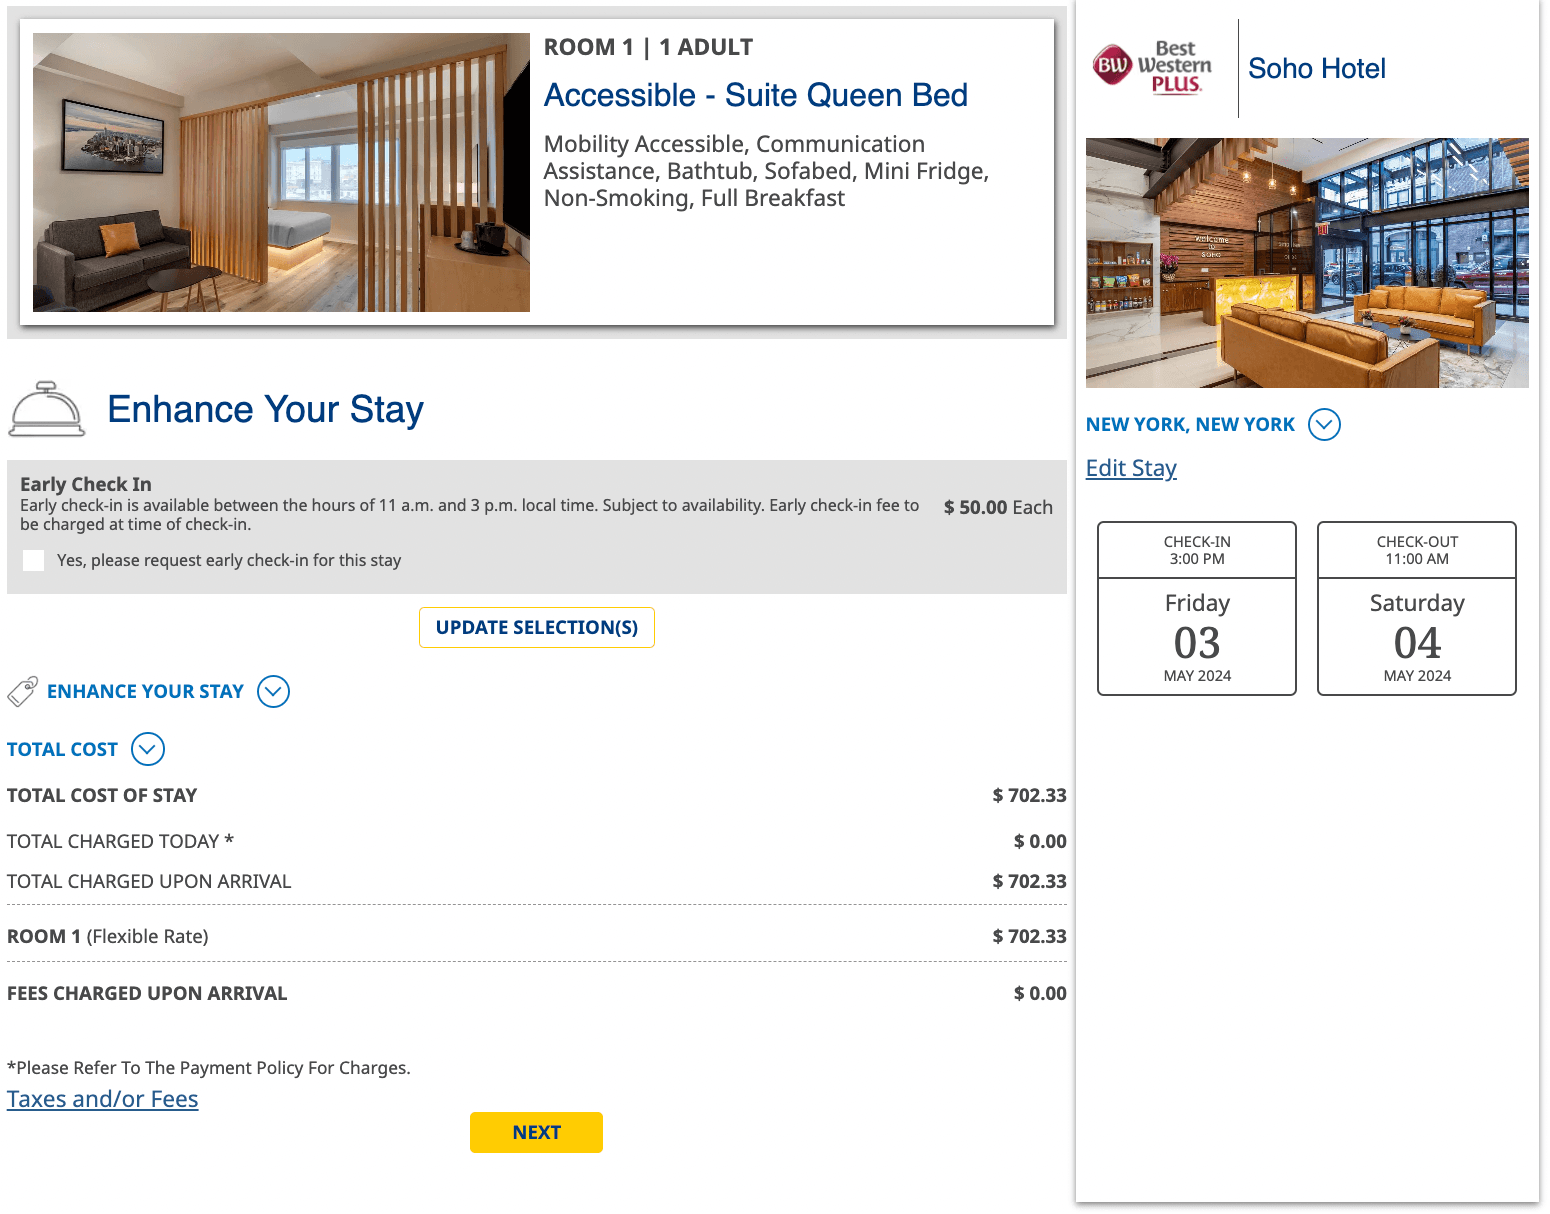Screen dimensions: 1550x1214
Task: Click the yellow Next button
Action: coord(536,1132)
